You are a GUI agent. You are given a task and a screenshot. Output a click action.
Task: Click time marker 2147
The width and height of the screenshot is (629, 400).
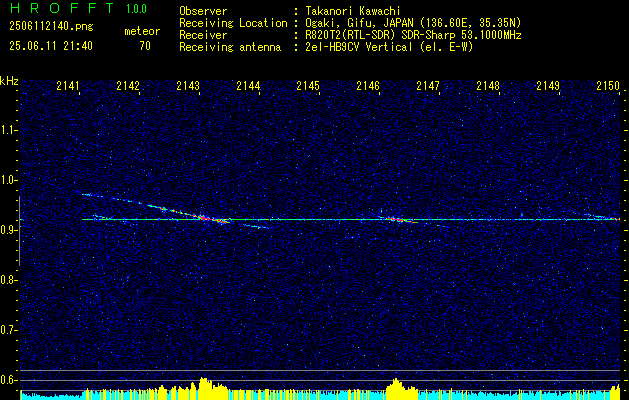428,85
